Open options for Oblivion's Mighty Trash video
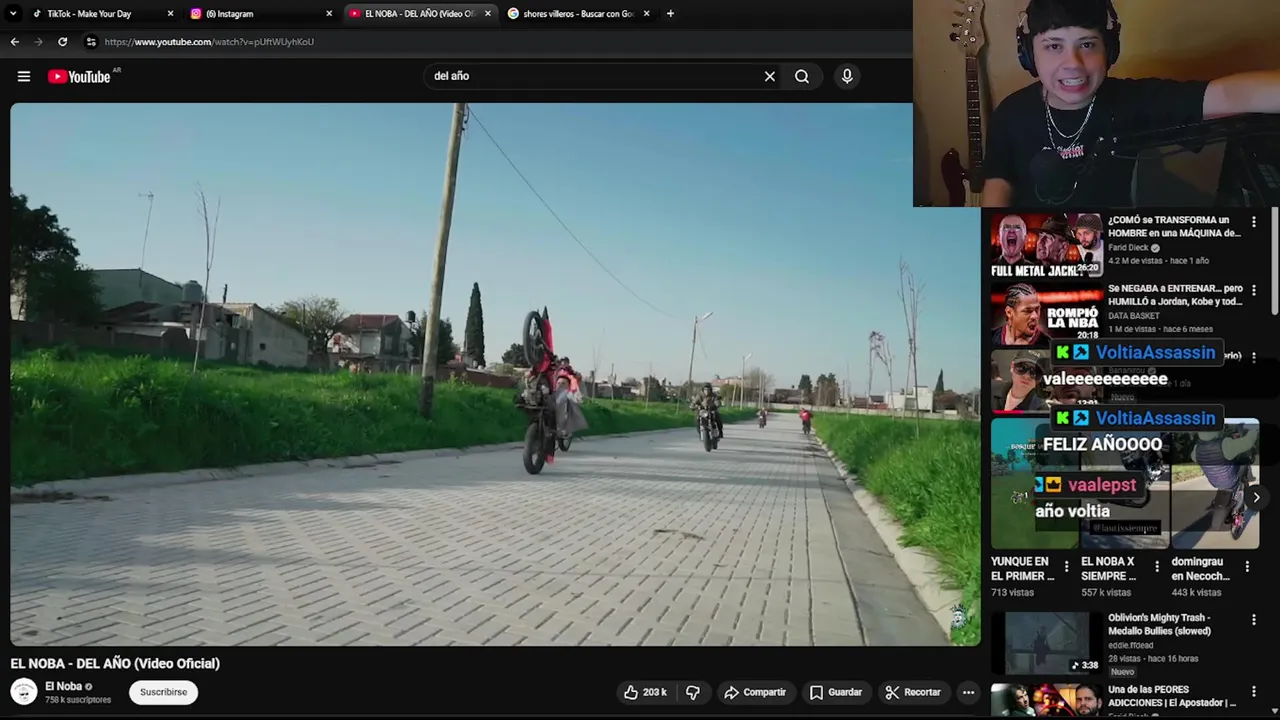Screen dimensions: 1280x720 click(1254, 620)
